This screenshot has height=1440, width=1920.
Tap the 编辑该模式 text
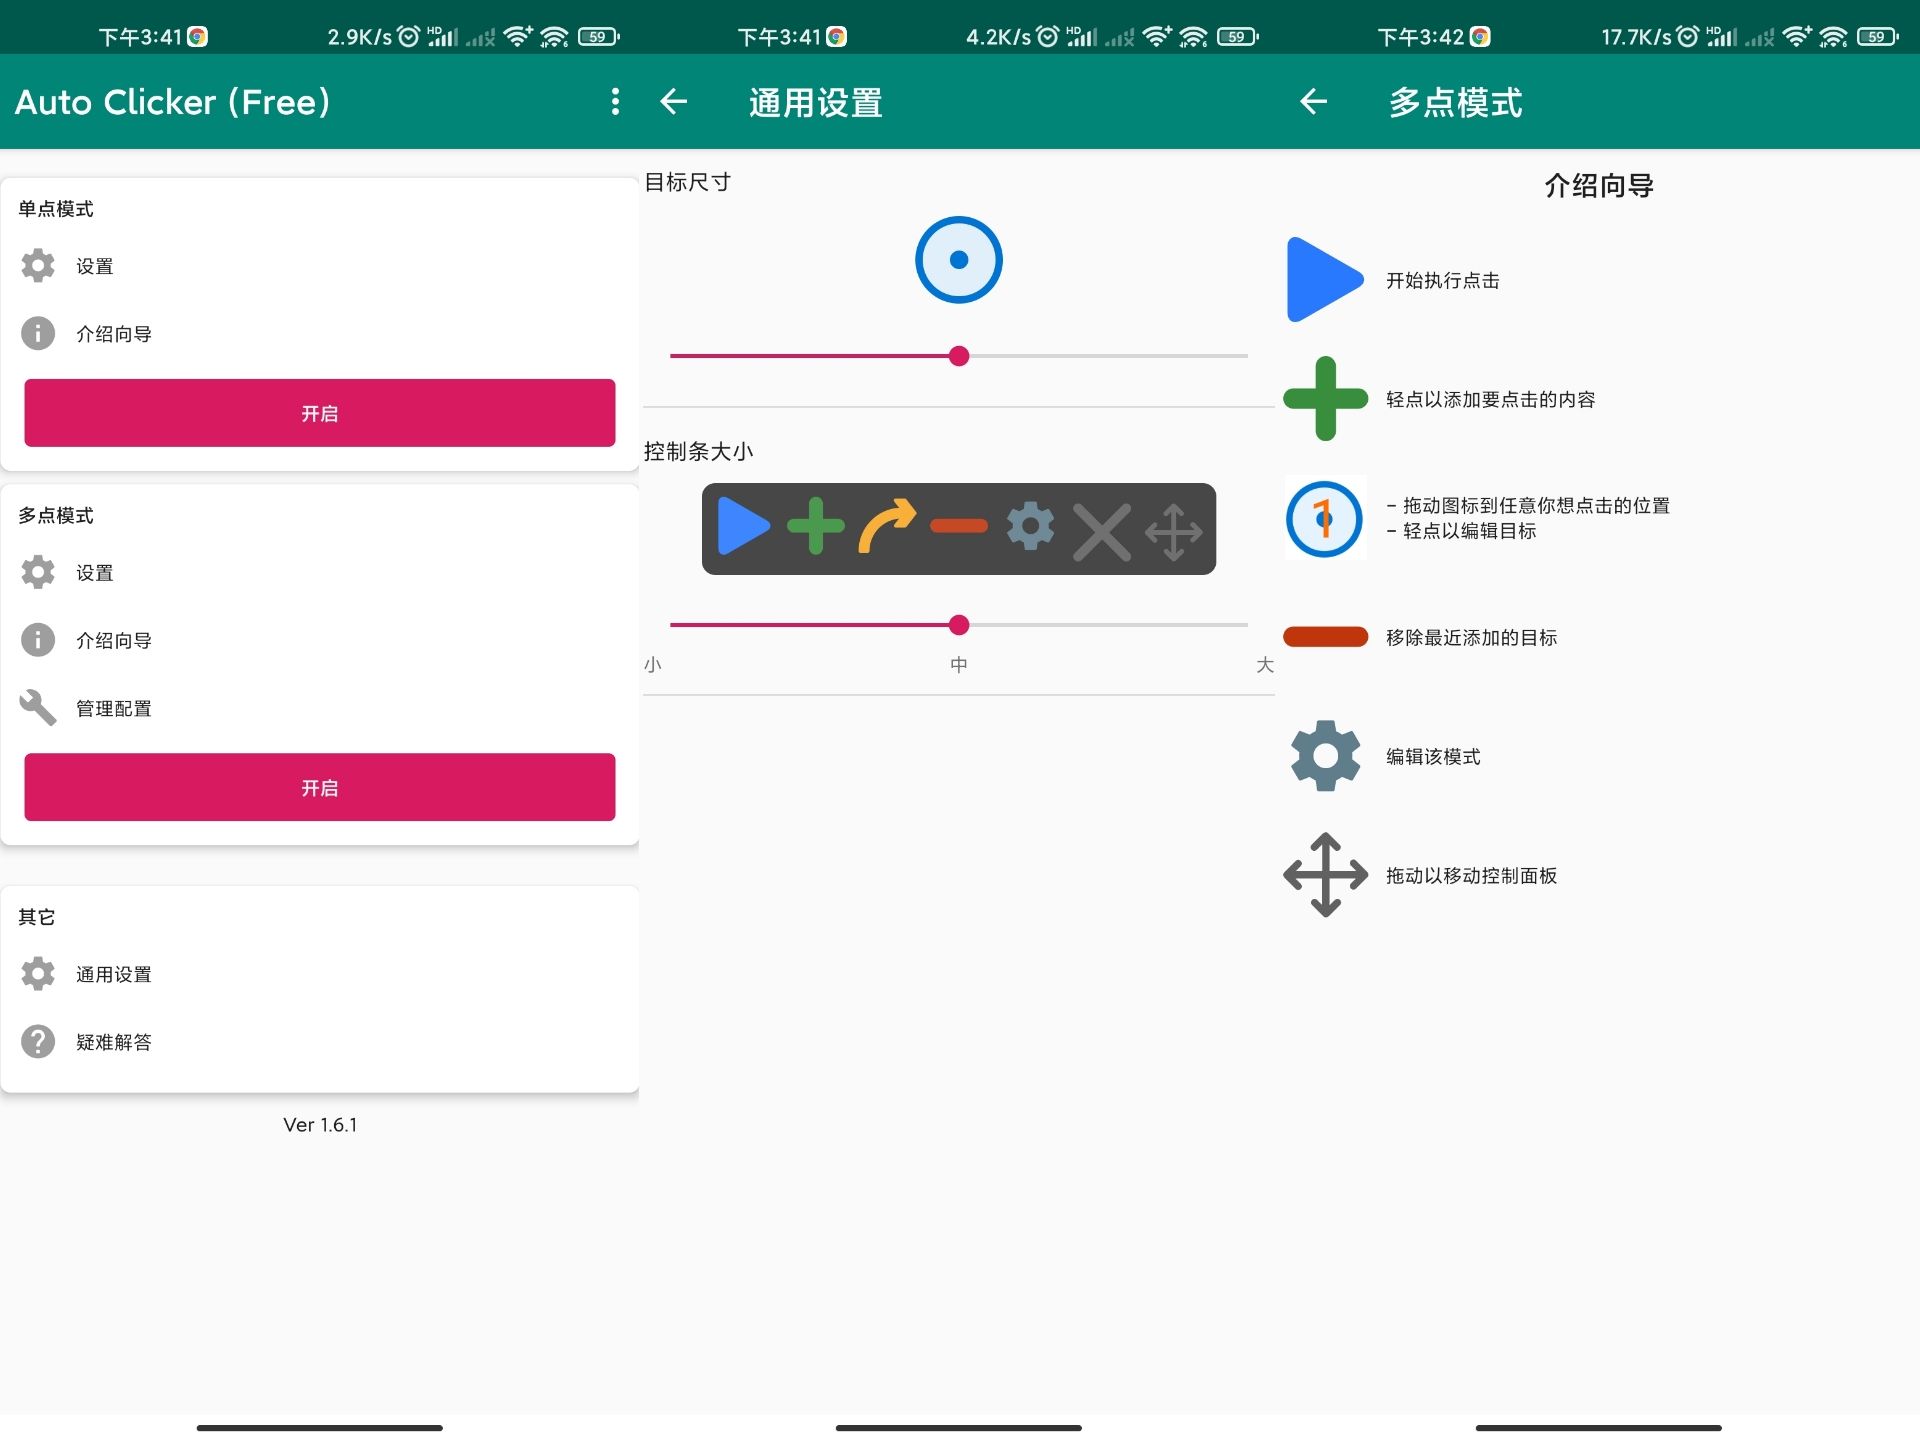click(x=1434, y=757)
